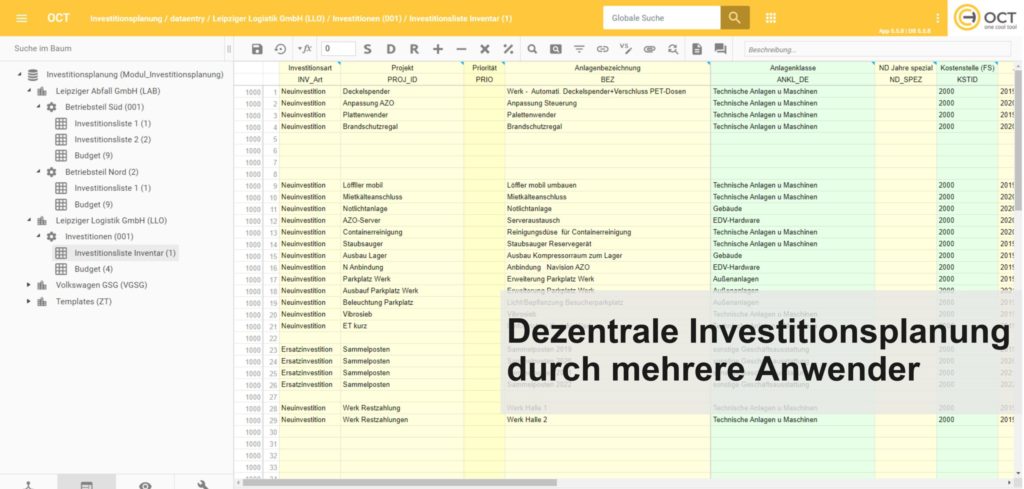This screenshot has height=489, width=1024.
Task: Expand Volkswagen GSG (VGSG) node
Action: pos(29,285)
